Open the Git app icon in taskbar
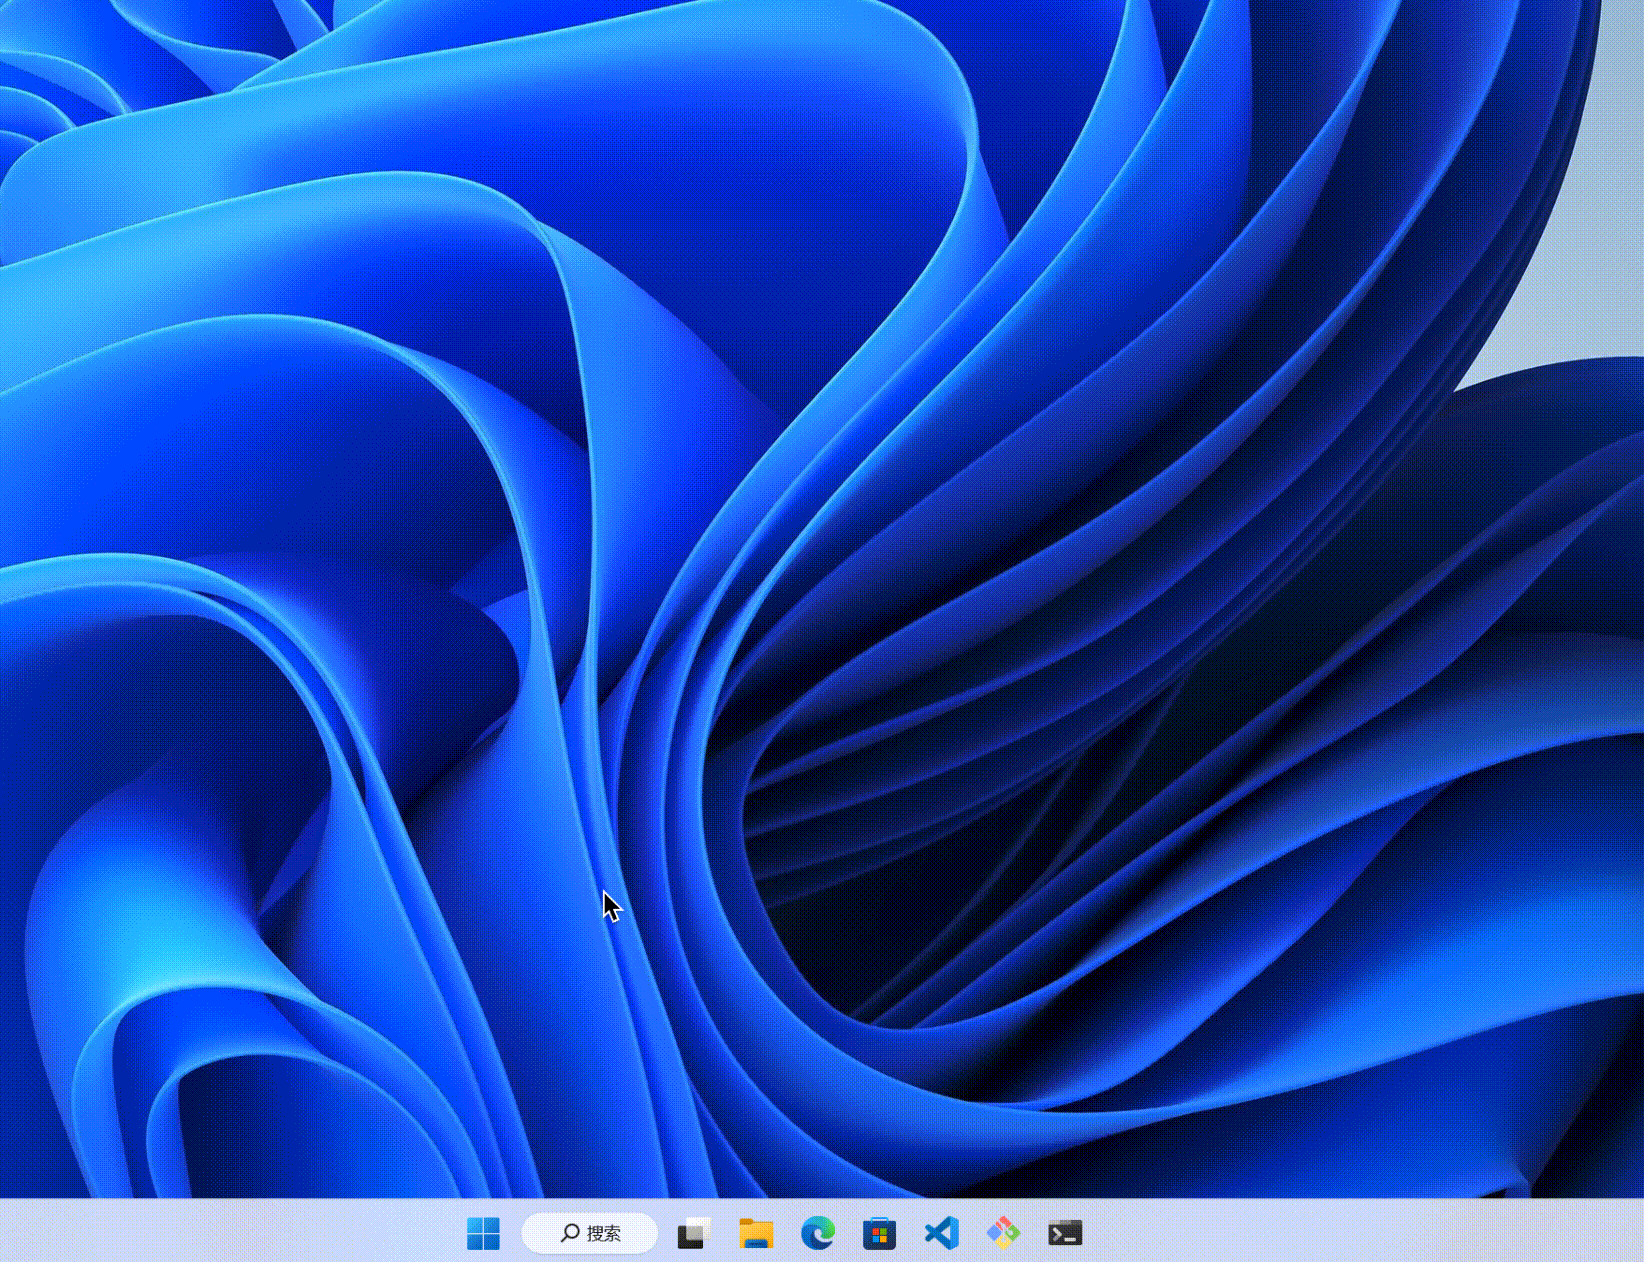 click(1003, 1233)
